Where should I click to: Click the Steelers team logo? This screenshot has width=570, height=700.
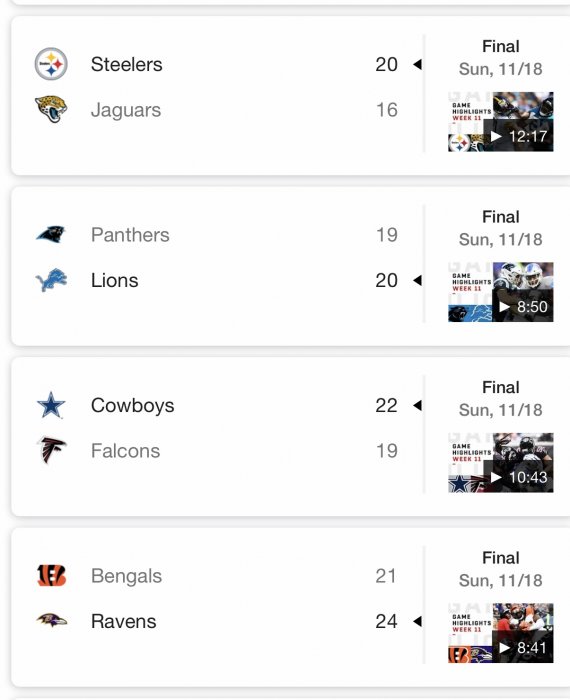tap(51, 64)
